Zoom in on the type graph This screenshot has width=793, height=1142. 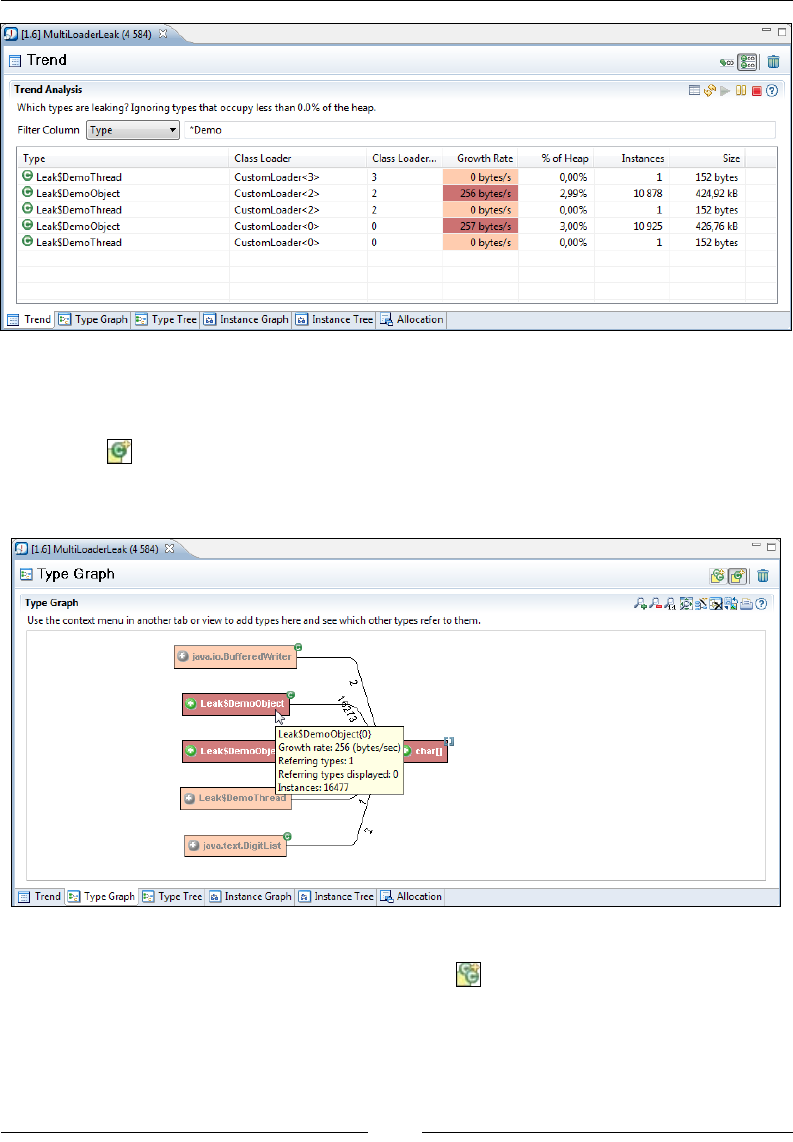click(640, 604)
